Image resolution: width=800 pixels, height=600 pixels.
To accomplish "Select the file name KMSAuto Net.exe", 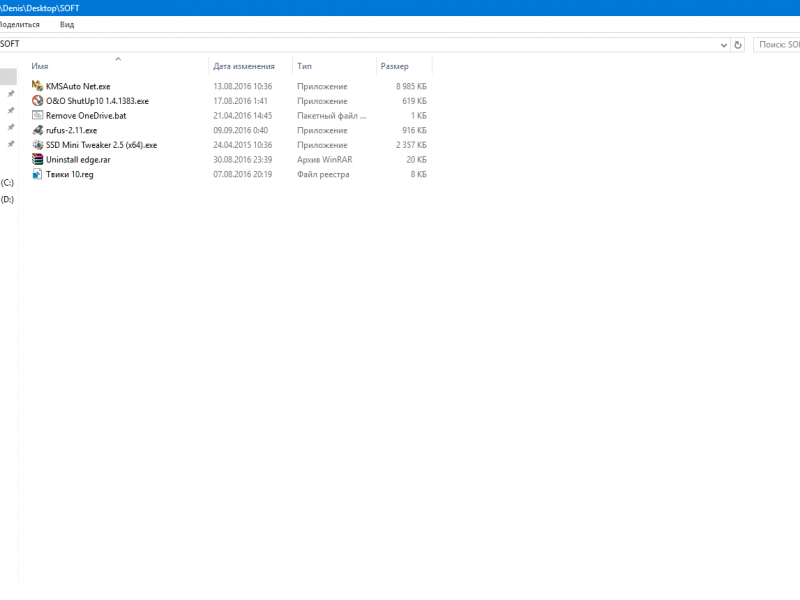I will pyautogui.click(x=78, y=86).
